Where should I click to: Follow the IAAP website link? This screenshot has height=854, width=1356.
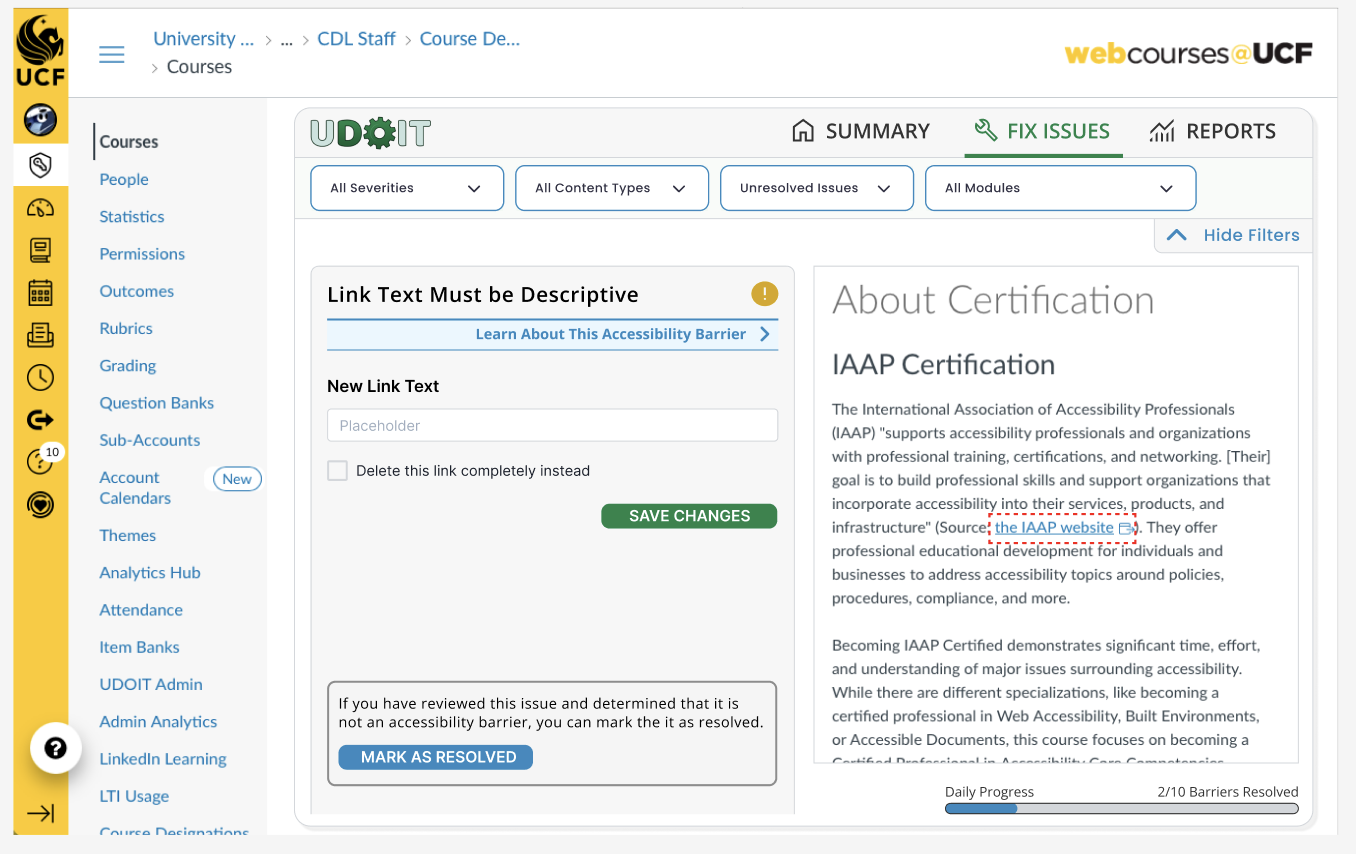tap(1054, 527)
